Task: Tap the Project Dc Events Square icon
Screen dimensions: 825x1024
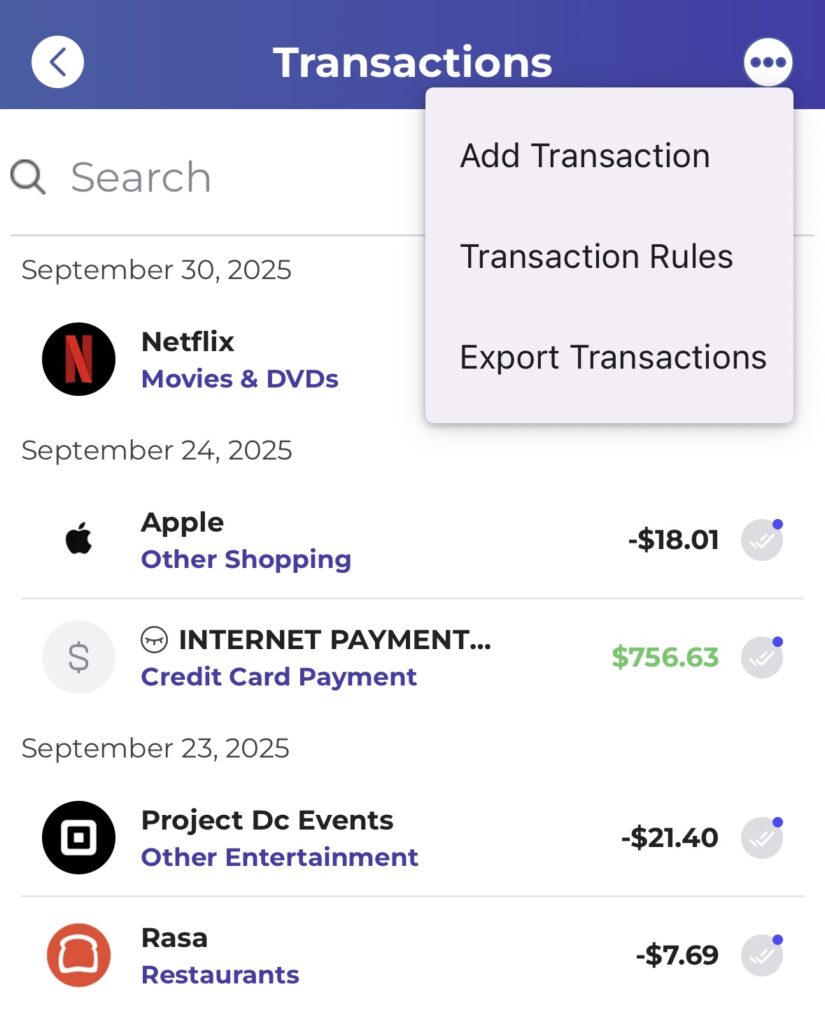Action: [79, 838]
